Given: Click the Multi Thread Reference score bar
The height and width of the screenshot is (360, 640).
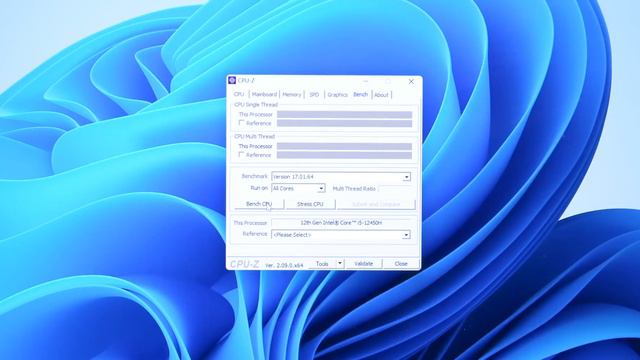Looking at the screenshot, I should (x=344, y=155).
